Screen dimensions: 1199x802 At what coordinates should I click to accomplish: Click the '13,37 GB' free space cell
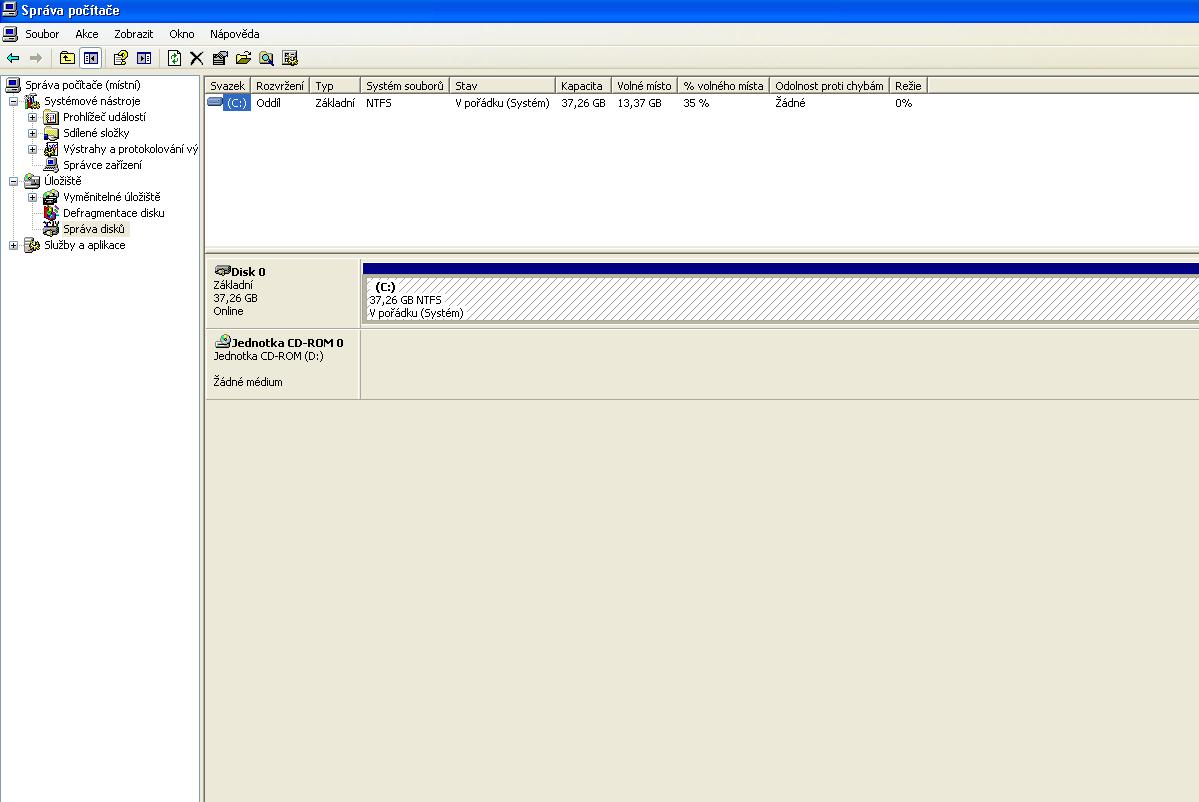pos(639,102)
